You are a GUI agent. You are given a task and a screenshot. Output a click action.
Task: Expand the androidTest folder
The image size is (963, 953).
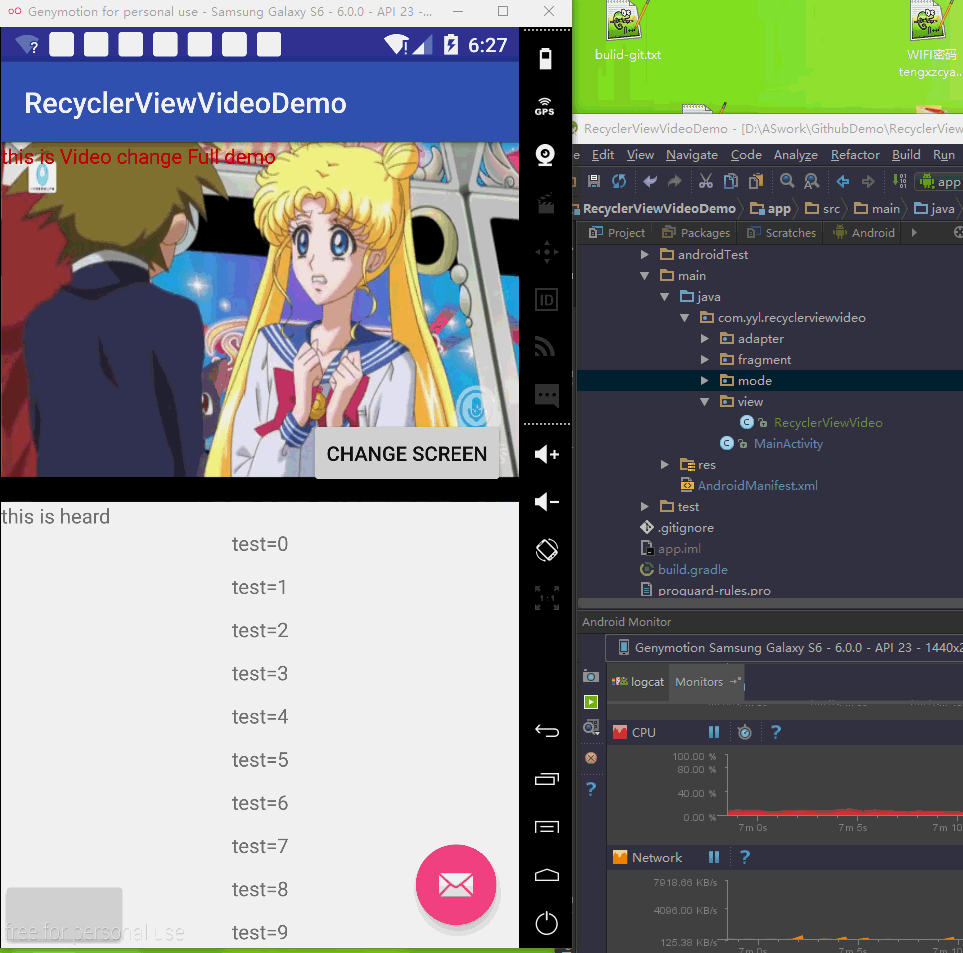(x=644, y=254)
